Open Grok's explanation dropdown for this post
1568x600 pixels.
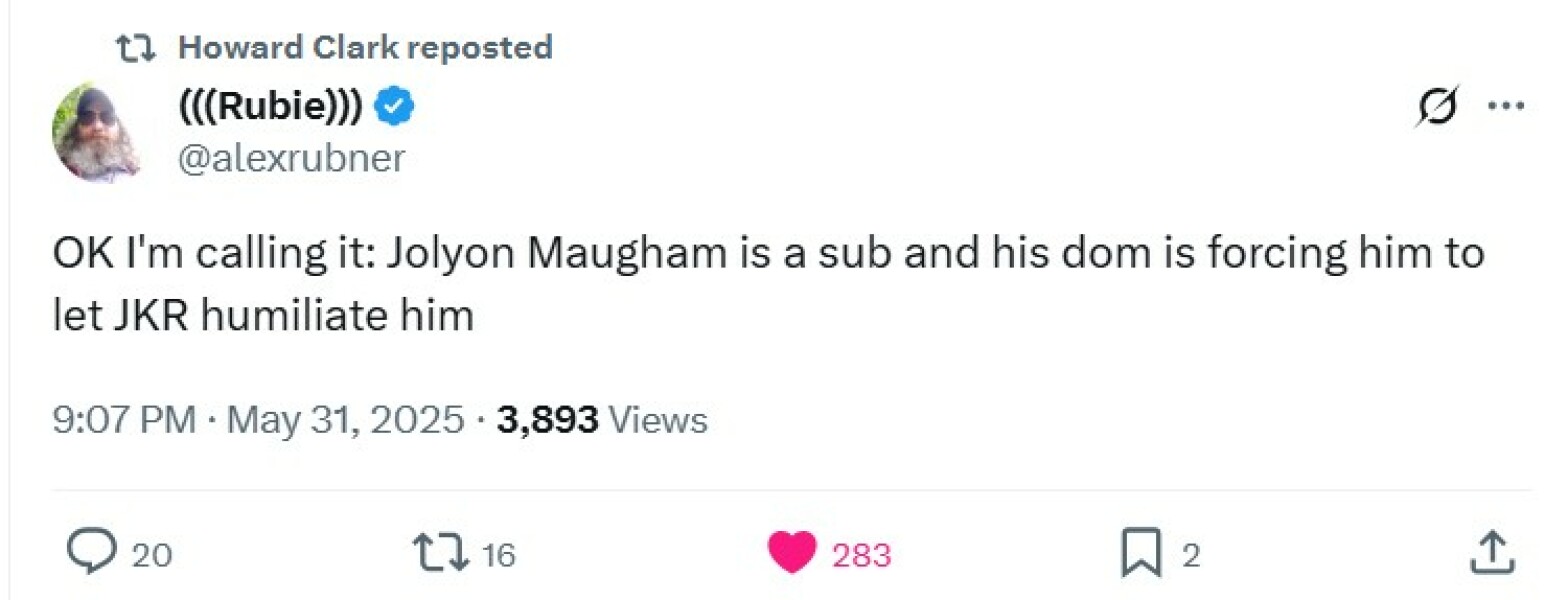[x=1438, y=104]
